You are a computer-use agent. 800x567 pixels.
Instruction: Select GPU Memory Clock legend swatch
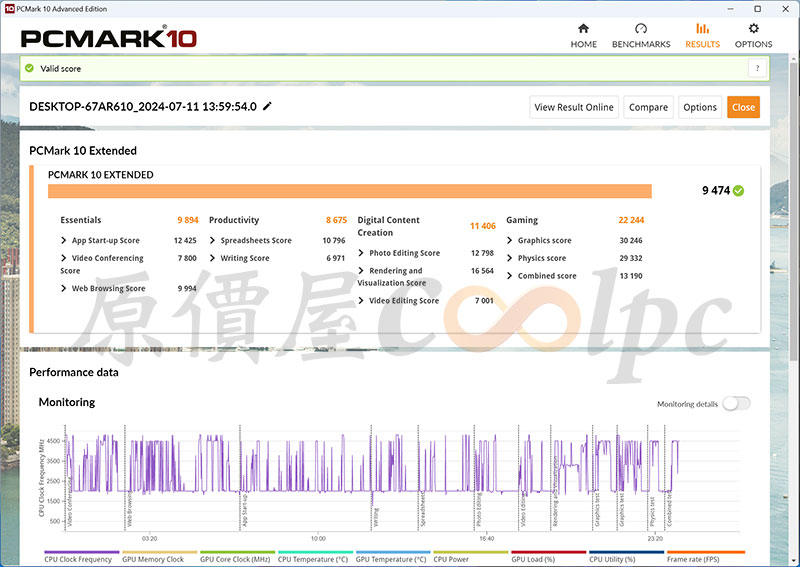159,552
